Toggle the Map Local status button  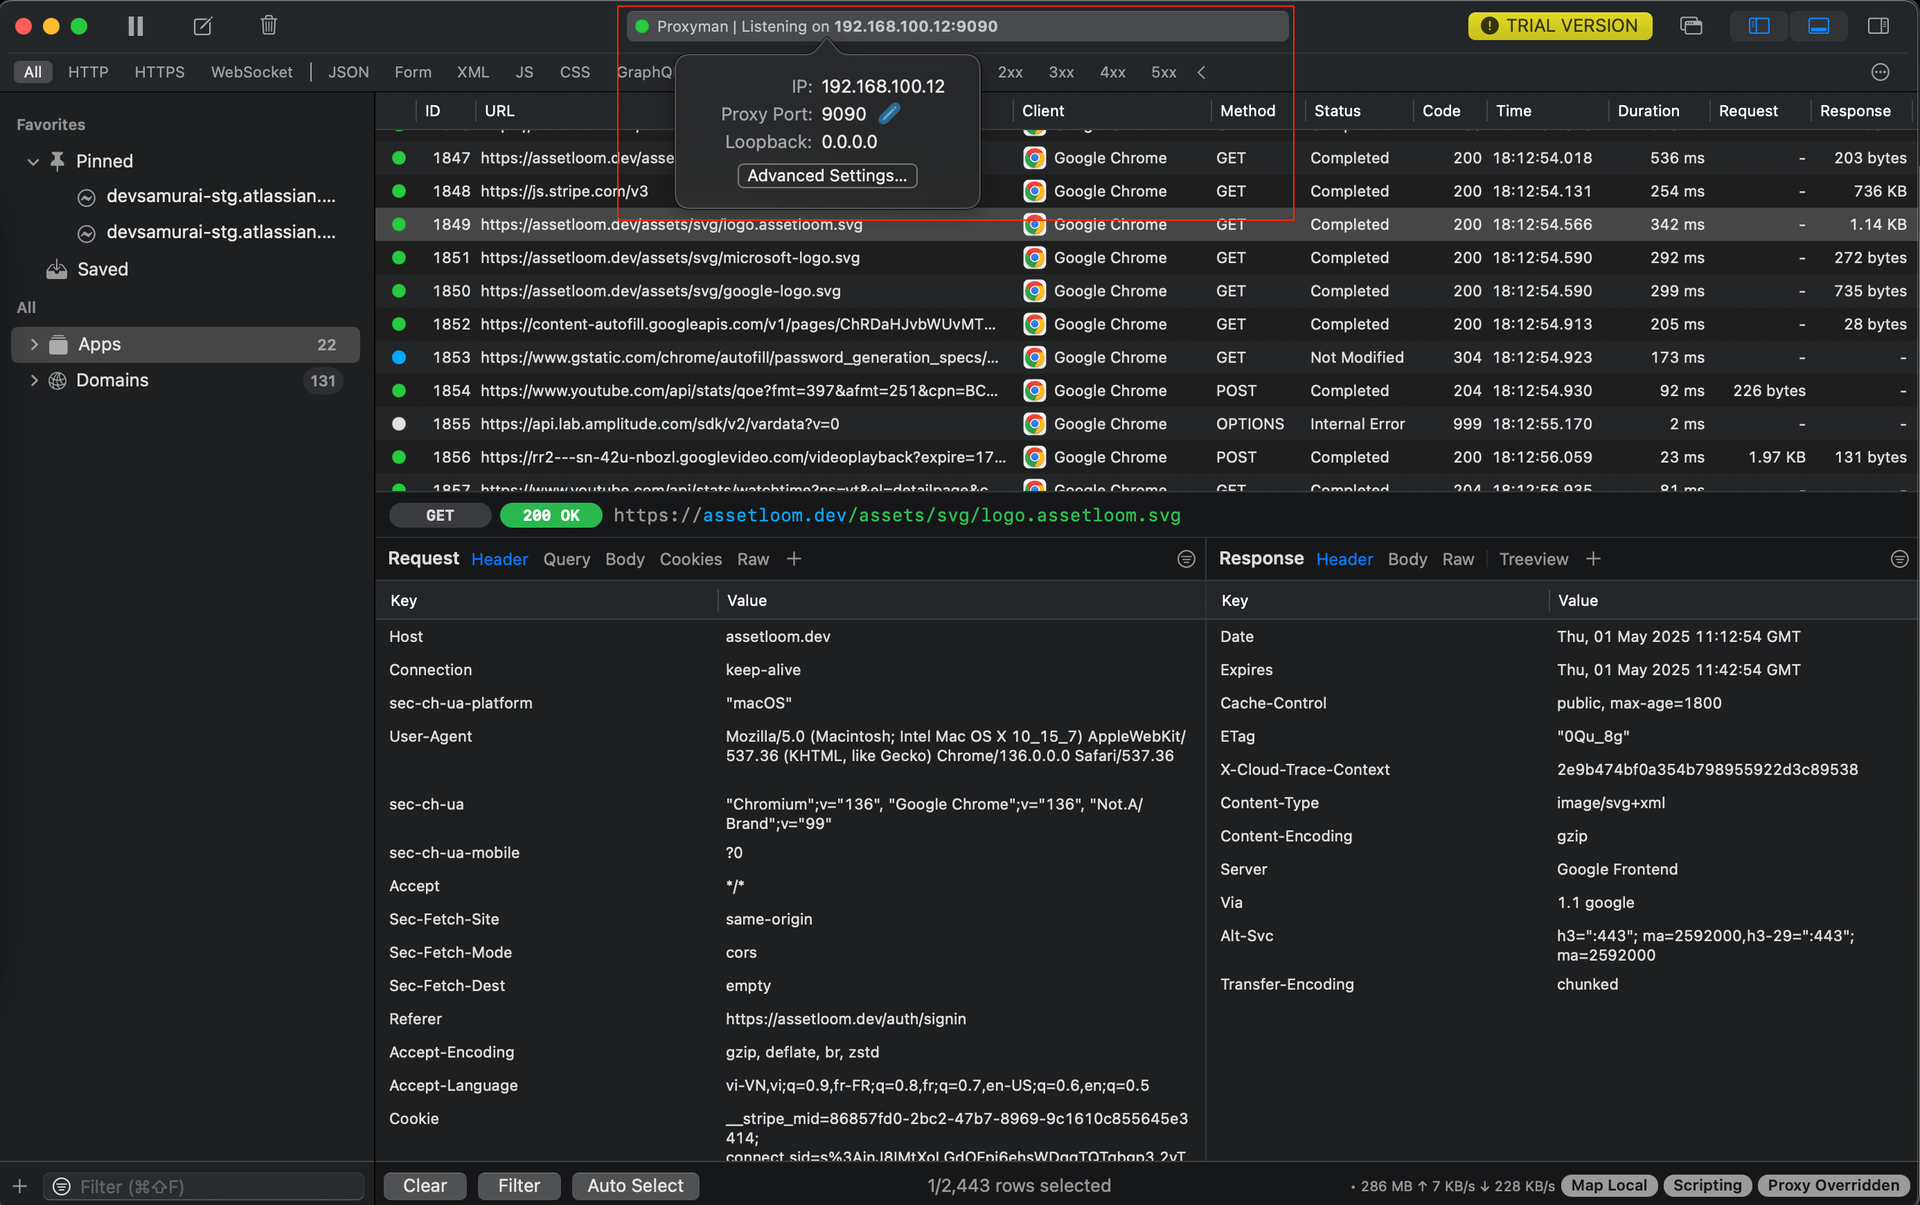point(1609,1186)
